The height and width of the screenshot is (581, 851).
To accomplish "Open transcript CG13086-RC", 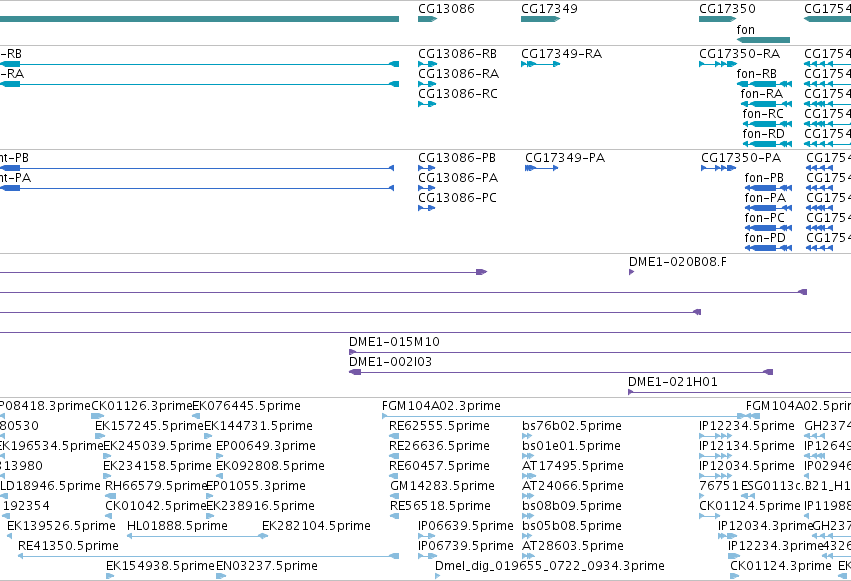I will 458,94.
